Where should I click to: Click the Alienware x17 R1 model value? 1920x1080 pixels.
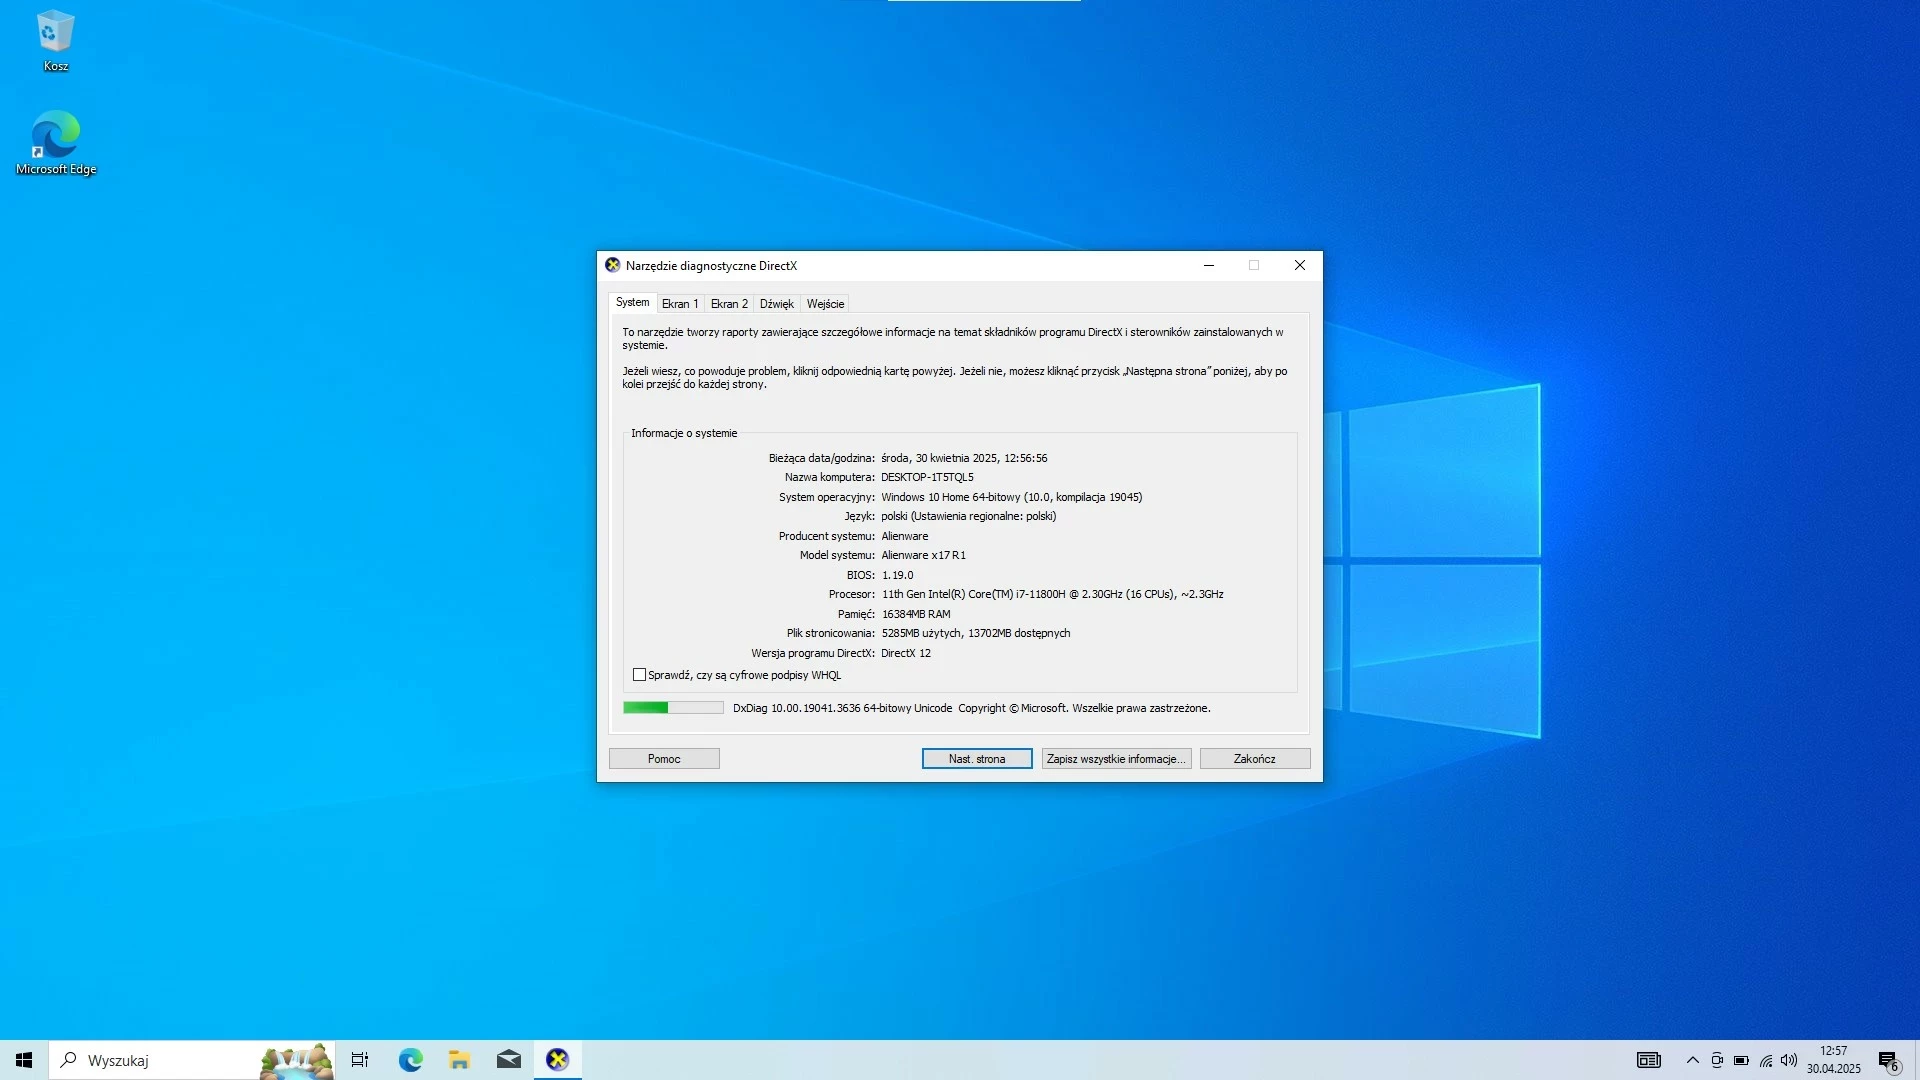[923, 556]
